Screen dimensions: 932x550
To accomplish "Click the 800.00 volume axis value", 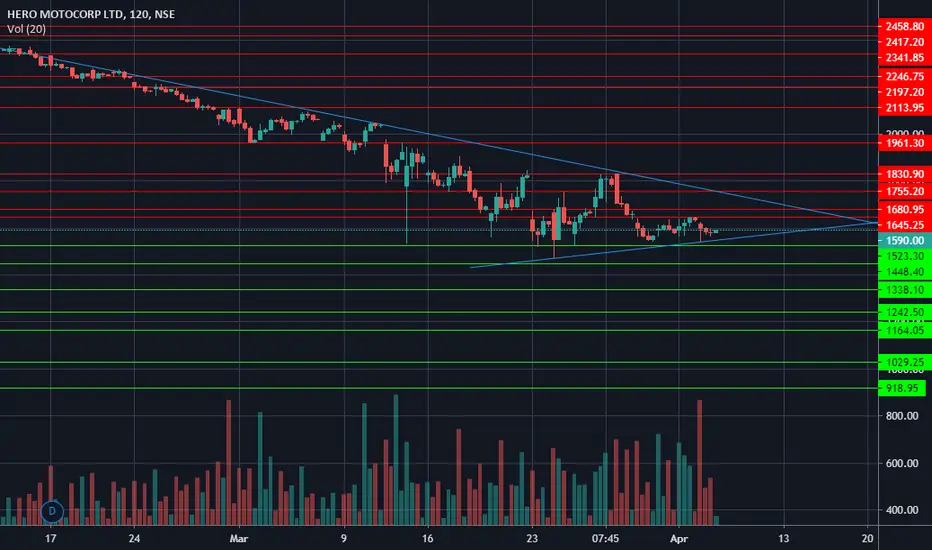I will click(902, 416).
